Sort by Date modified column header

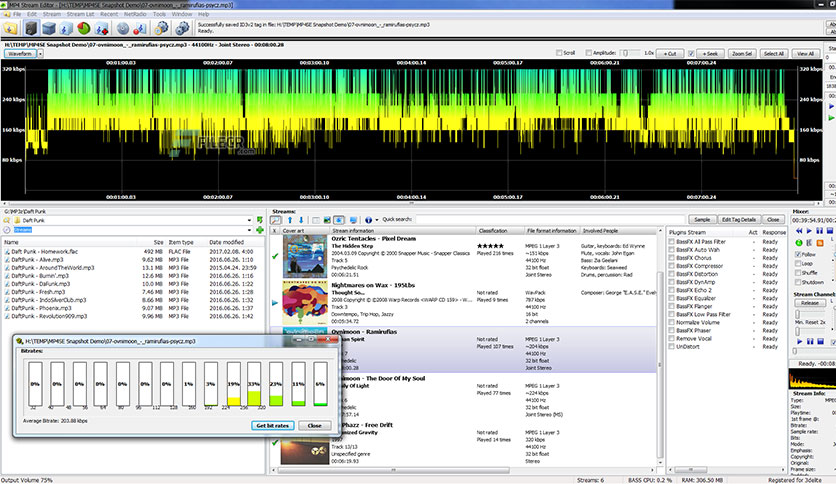point(235,242)
